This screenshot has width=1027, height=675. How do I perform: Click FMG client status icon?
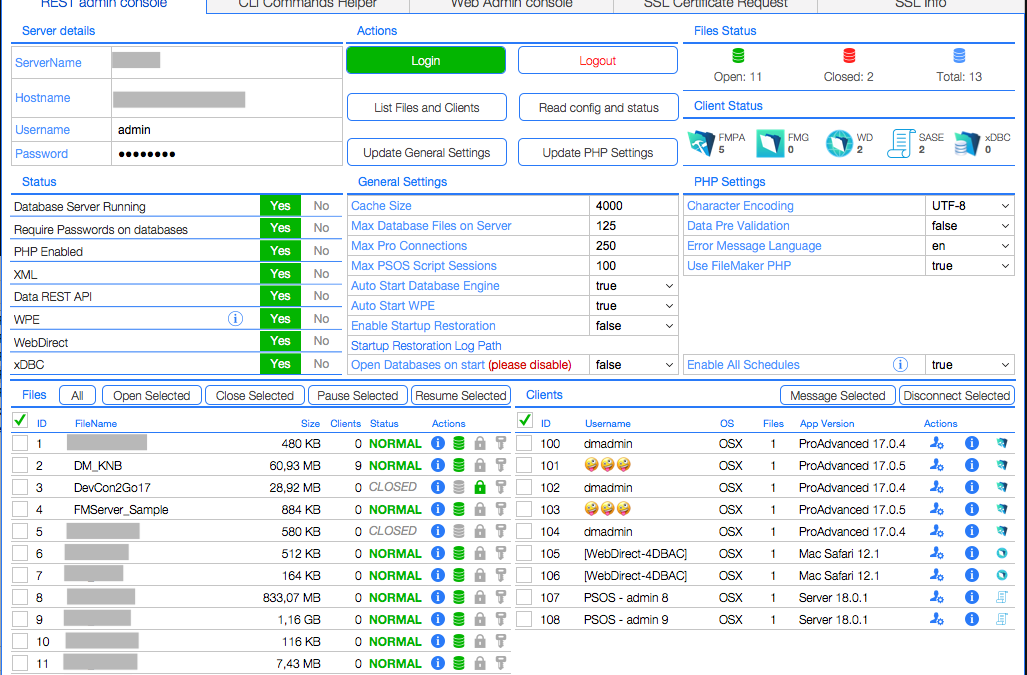770,143
